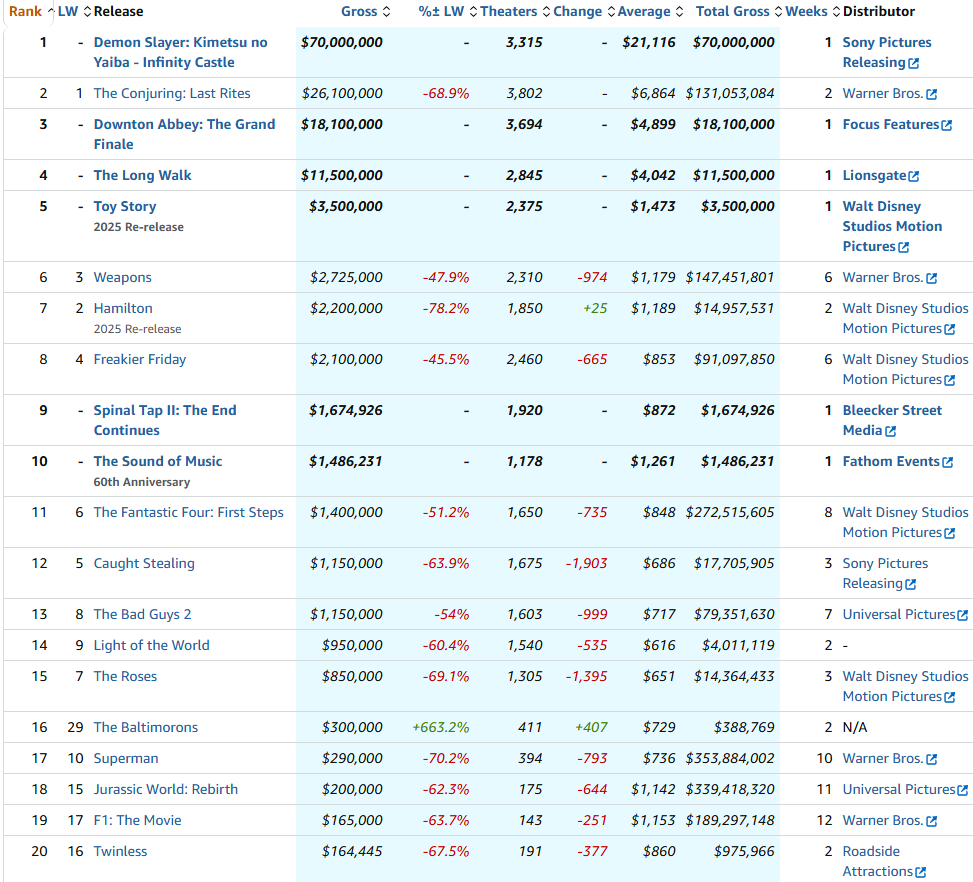Screen dimensions: 973x882
Task: Click the $353,884,002 total gross for Superman
Action: point(730,758)
